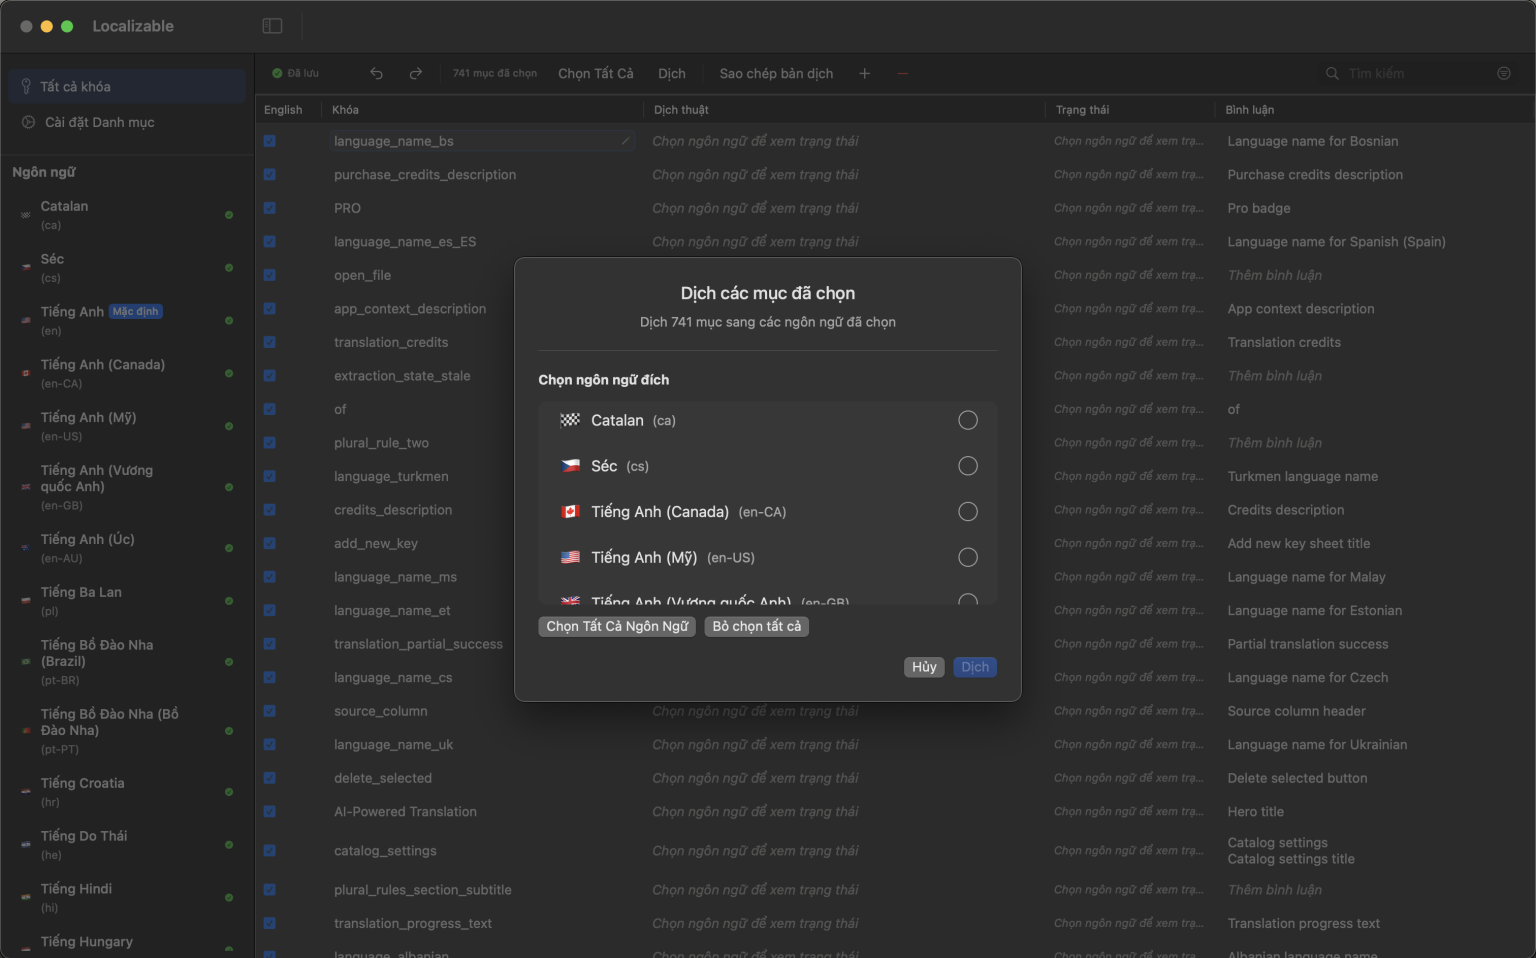This screenshot has height=958, width=1536.
Task: Click the Hero title comment cell
Action: click(x=1256, y=812)
